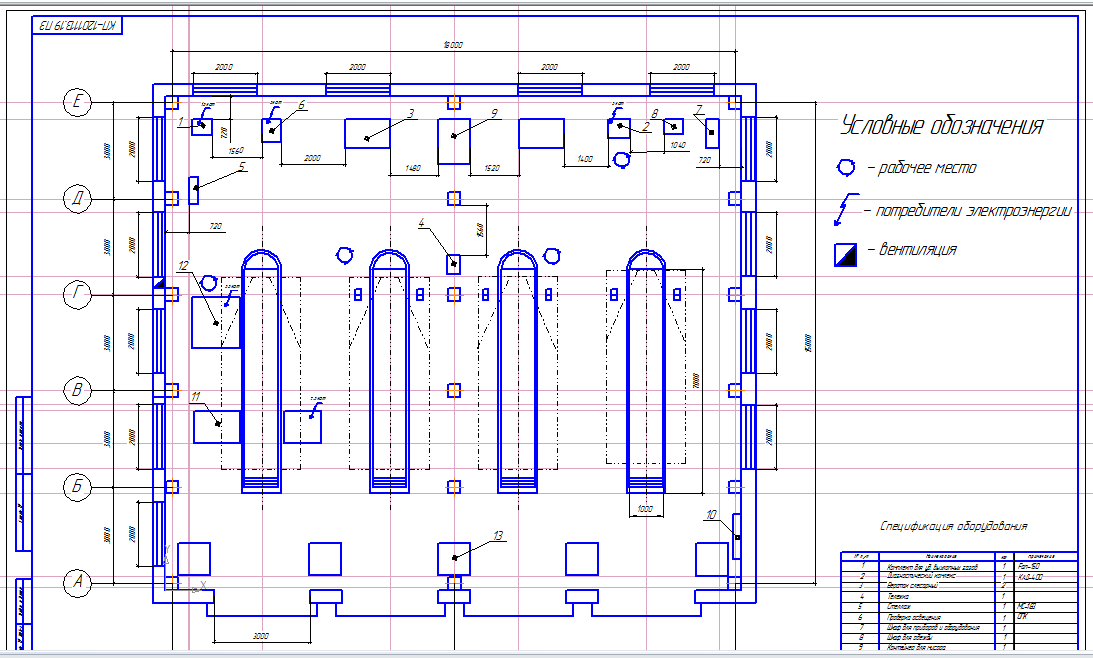Click the 1000 dimension under the rightmost pit

pos(645,509)
